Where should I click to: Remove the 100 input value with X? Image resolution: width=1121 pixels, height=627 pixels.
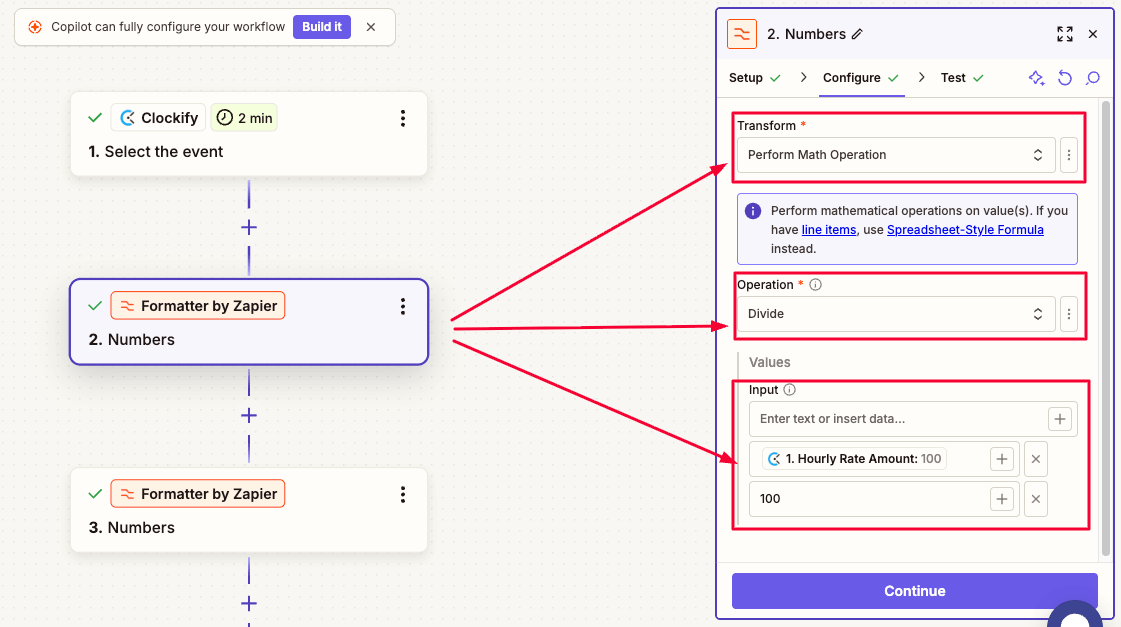tap(1035, 498)
